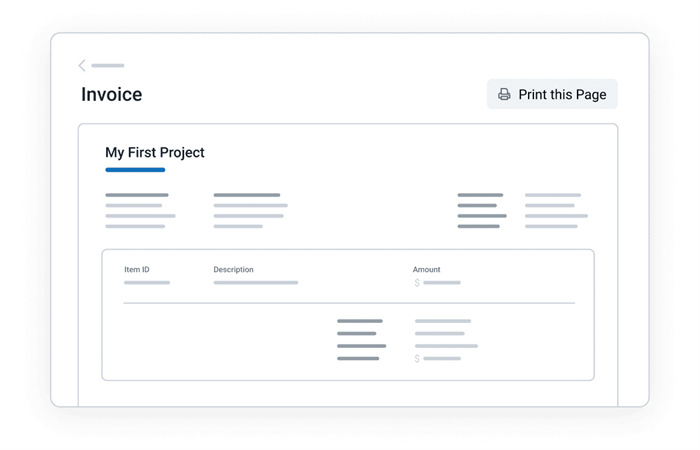Click the first address block's top line
Viewport: 700px width, 450px height.
pyautogui.click(x=137, y=195)
